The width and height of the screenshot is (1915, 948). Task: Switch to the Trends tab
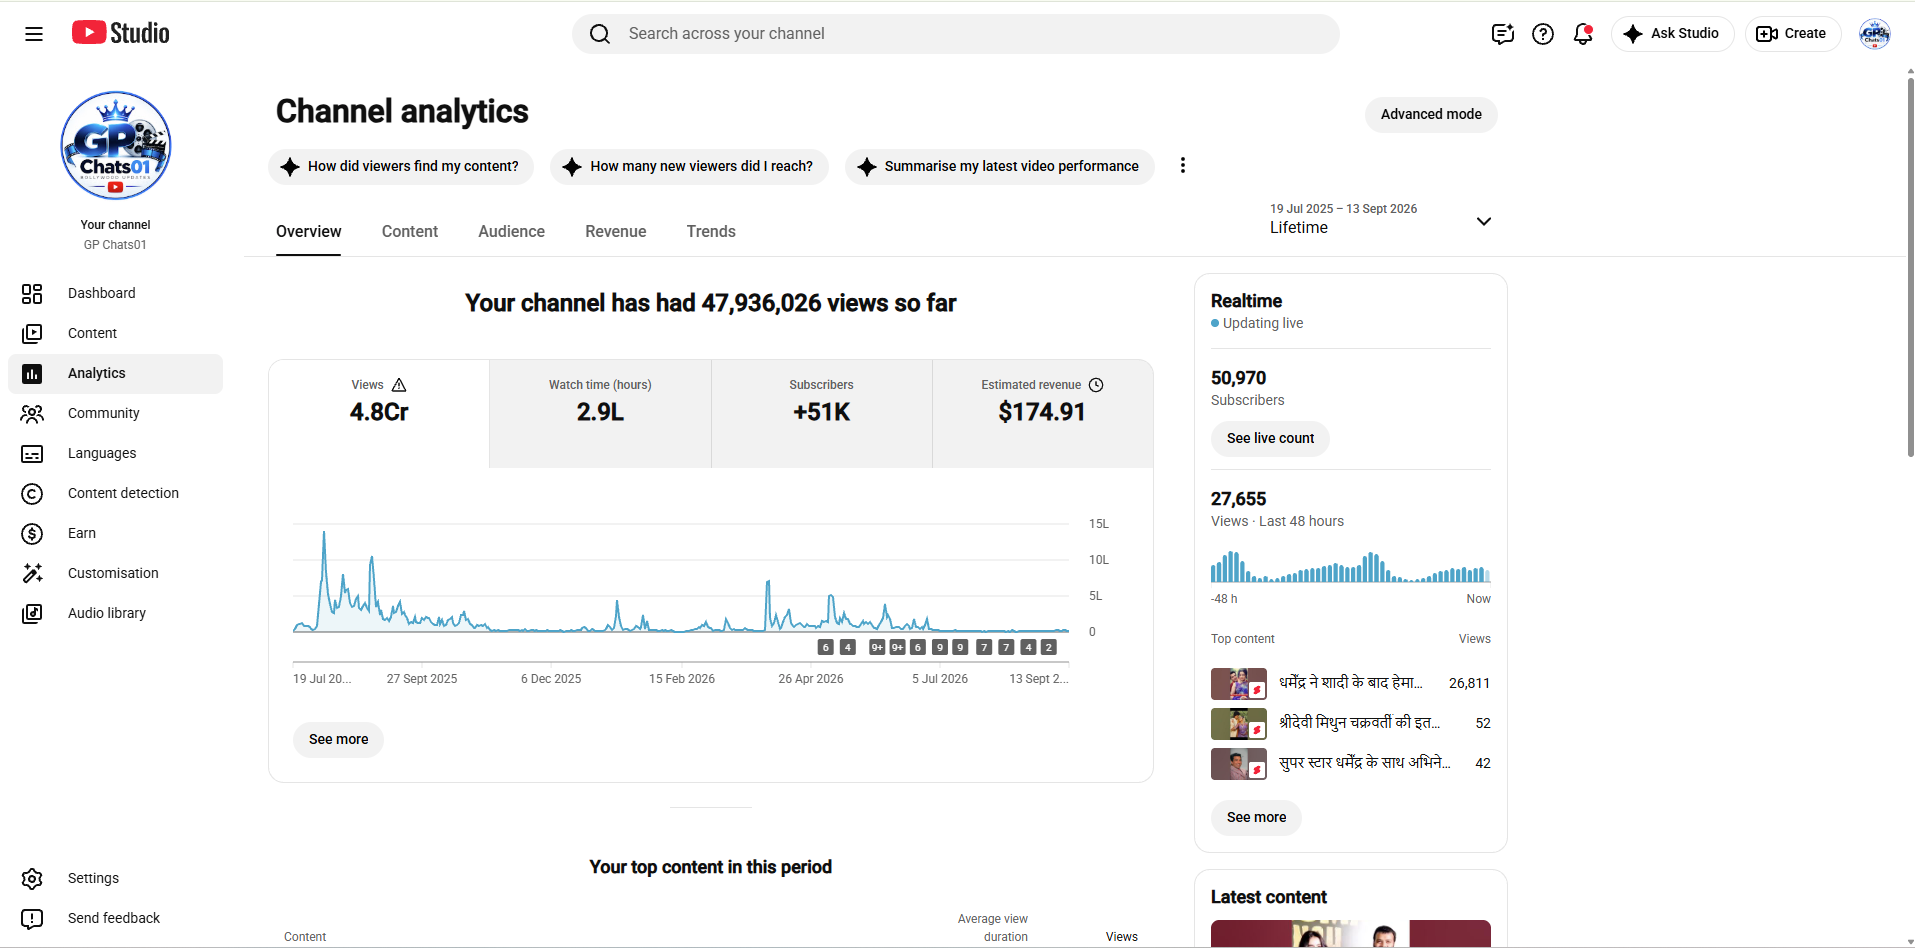point(711,232)
